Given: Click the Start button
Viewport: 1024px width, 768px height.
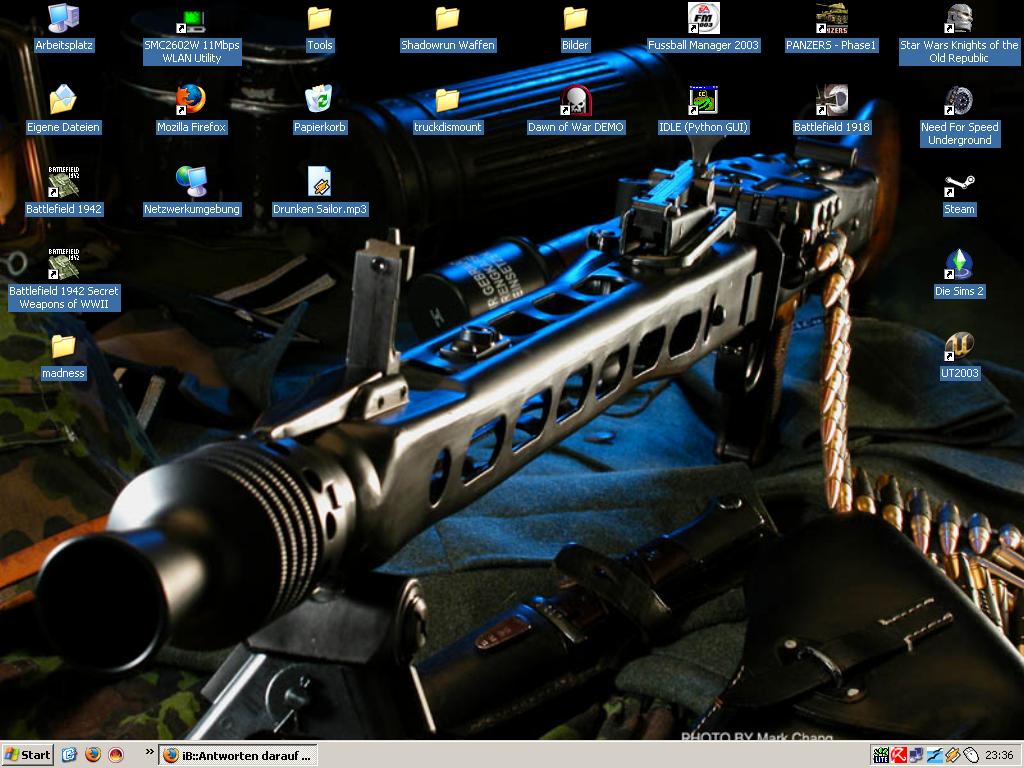Looking at the screenshot, I should click(x=28, y=755).
